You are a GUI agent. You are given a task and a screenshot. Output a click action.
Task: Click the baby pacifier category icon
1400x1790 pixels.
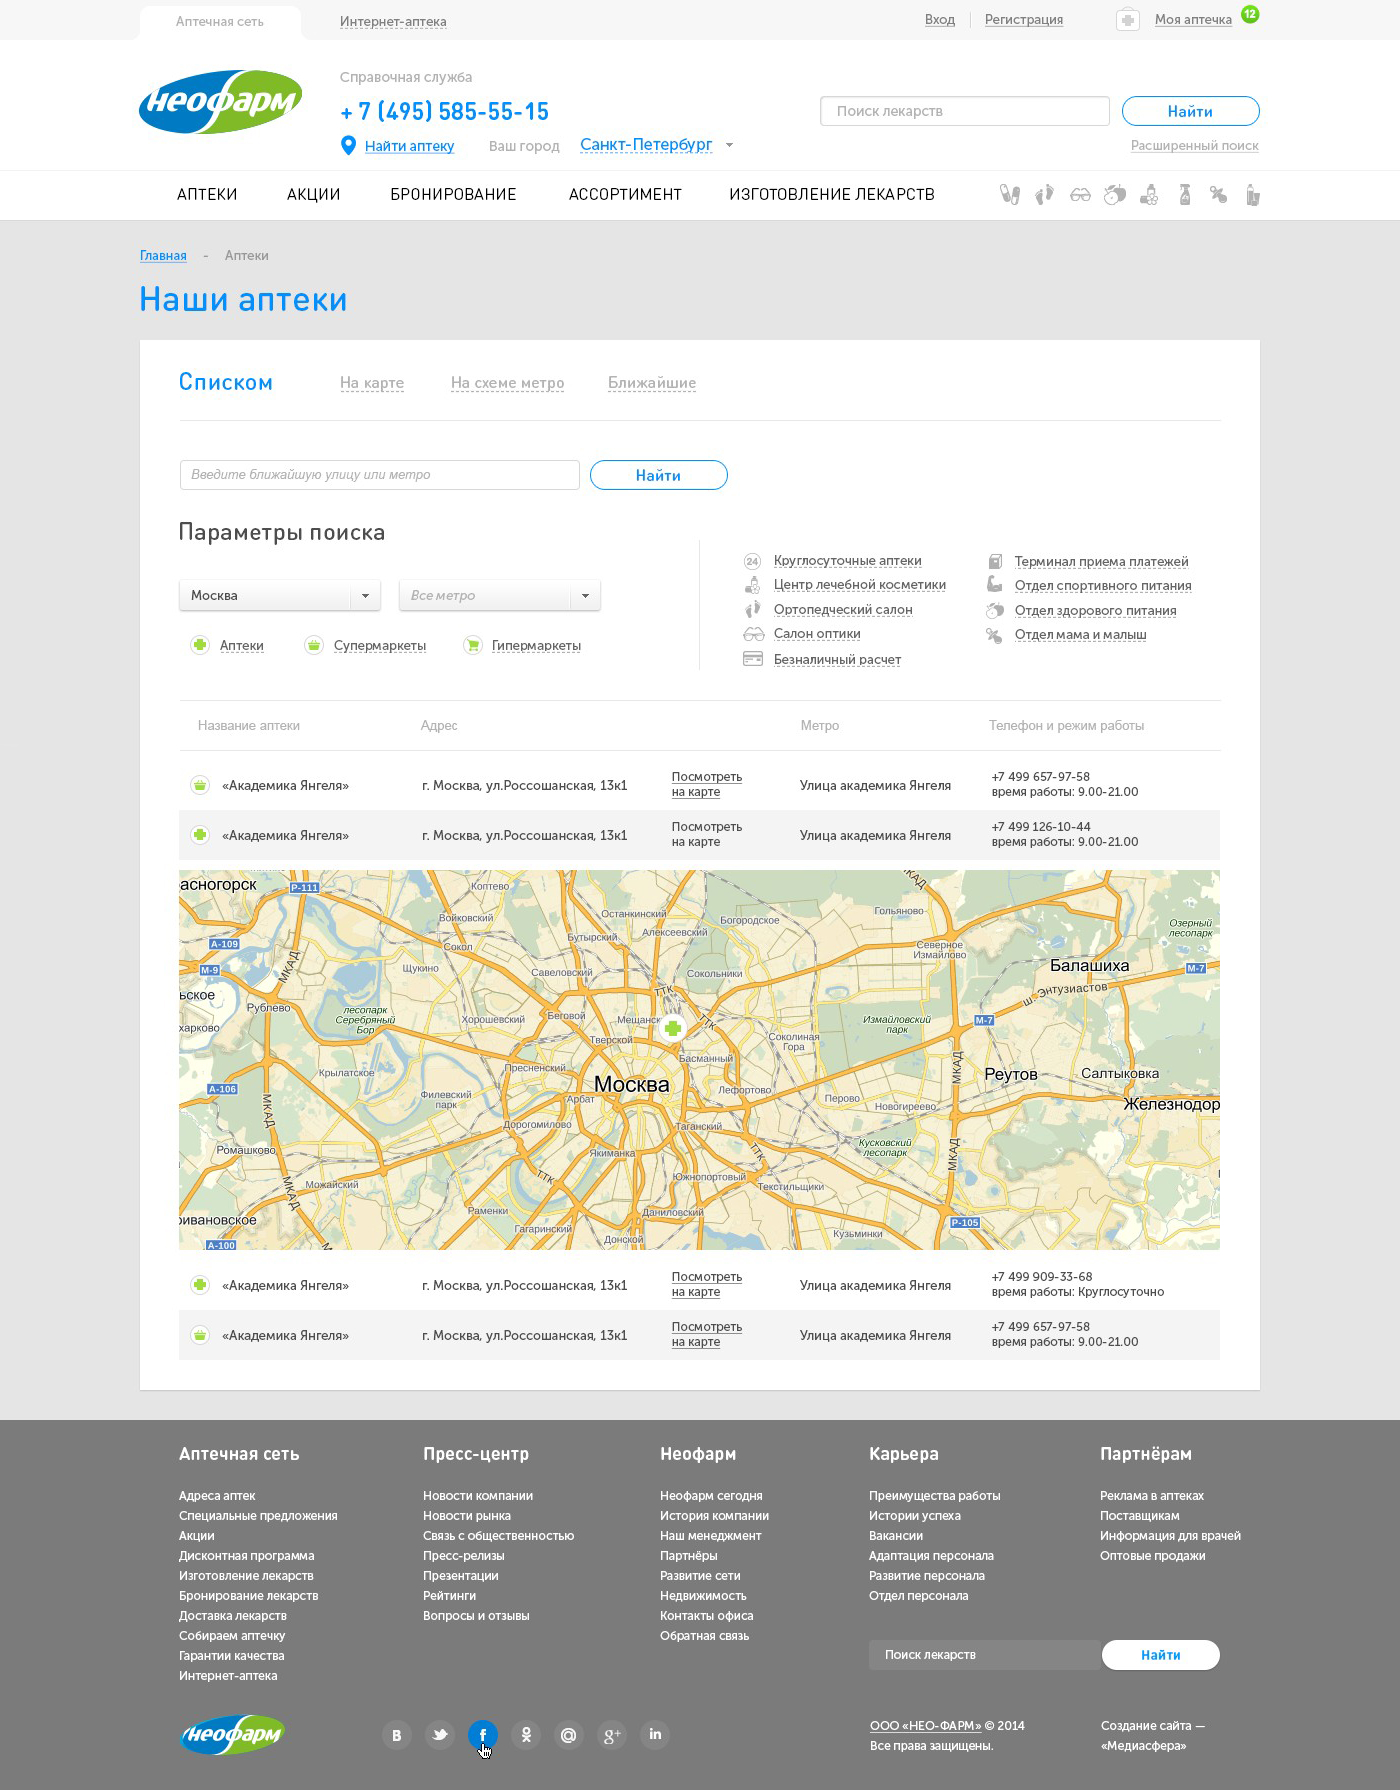pyautogui.click(x=1218, y=195)
